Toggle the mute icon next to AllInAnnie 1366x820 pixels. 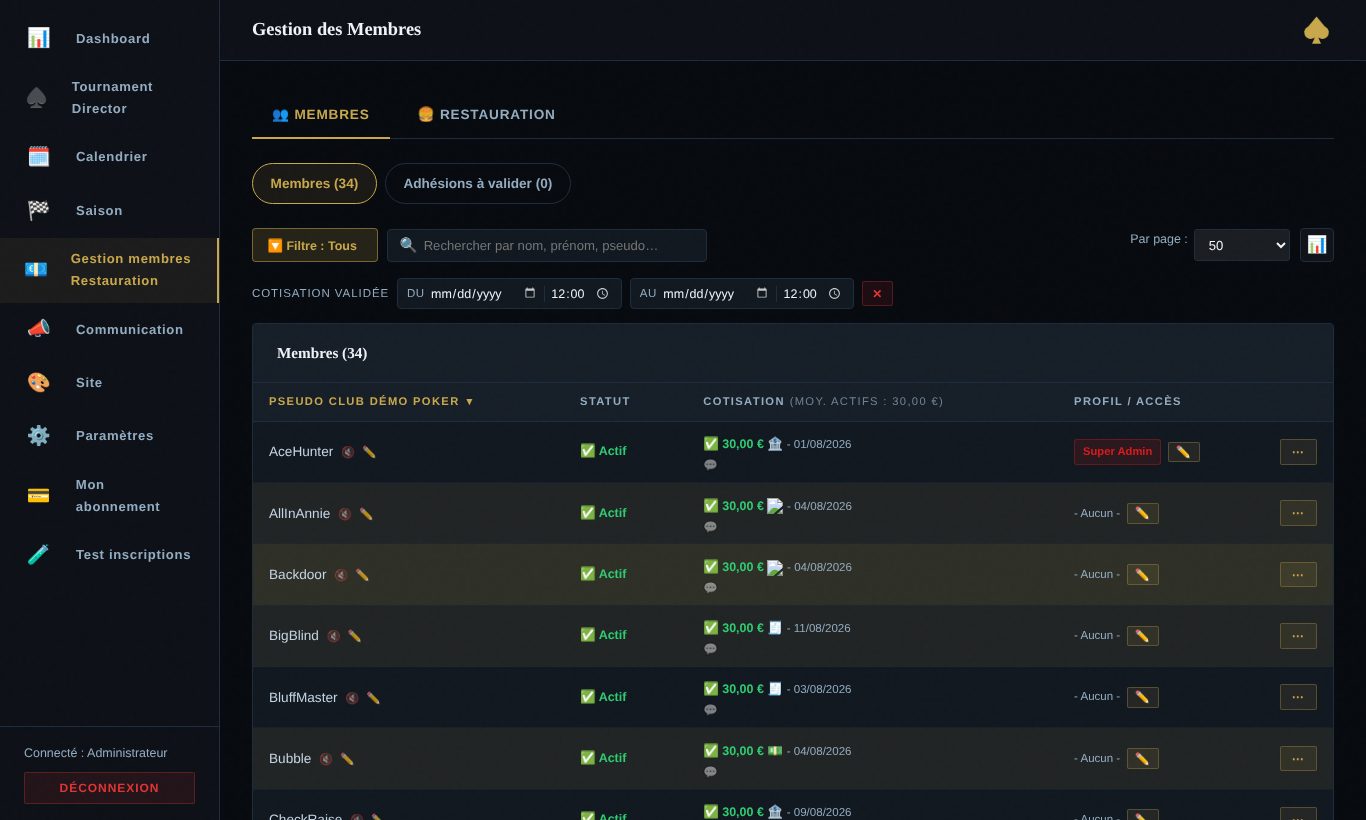tap(345, 514)
